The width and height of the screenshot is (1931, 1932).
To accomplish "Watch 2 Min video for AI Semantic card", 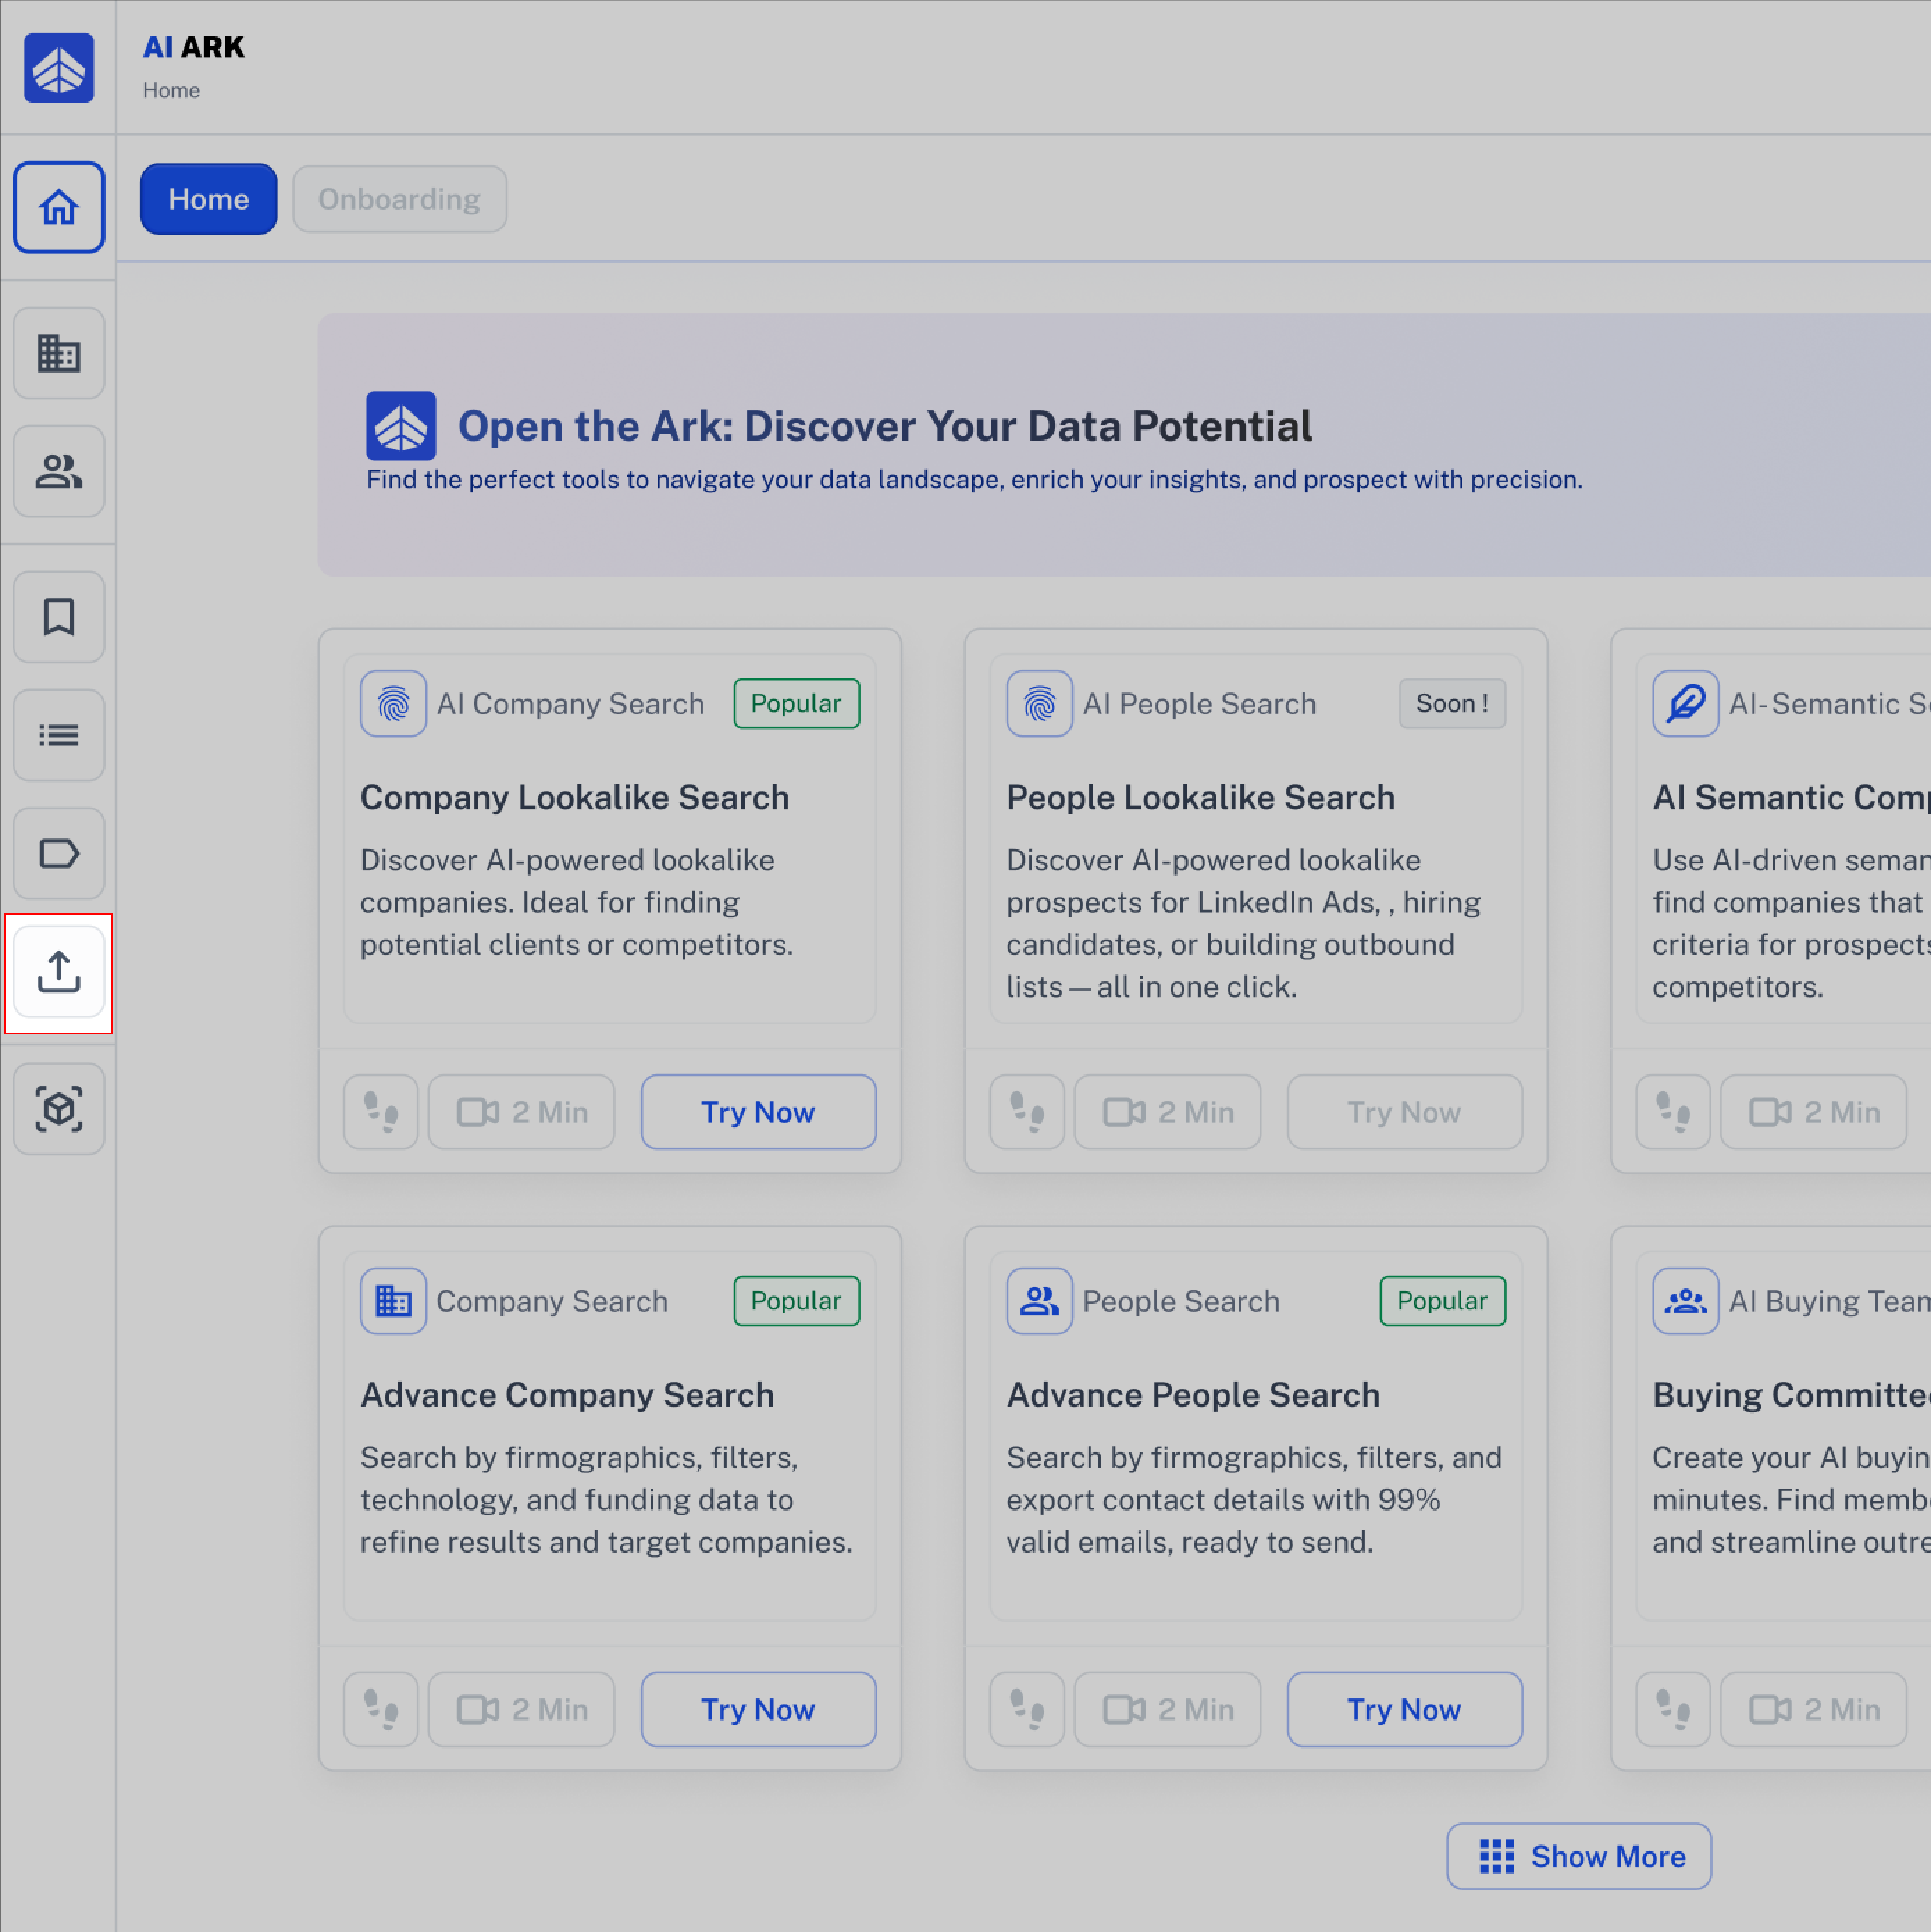I will (x=1814, y=1112).
